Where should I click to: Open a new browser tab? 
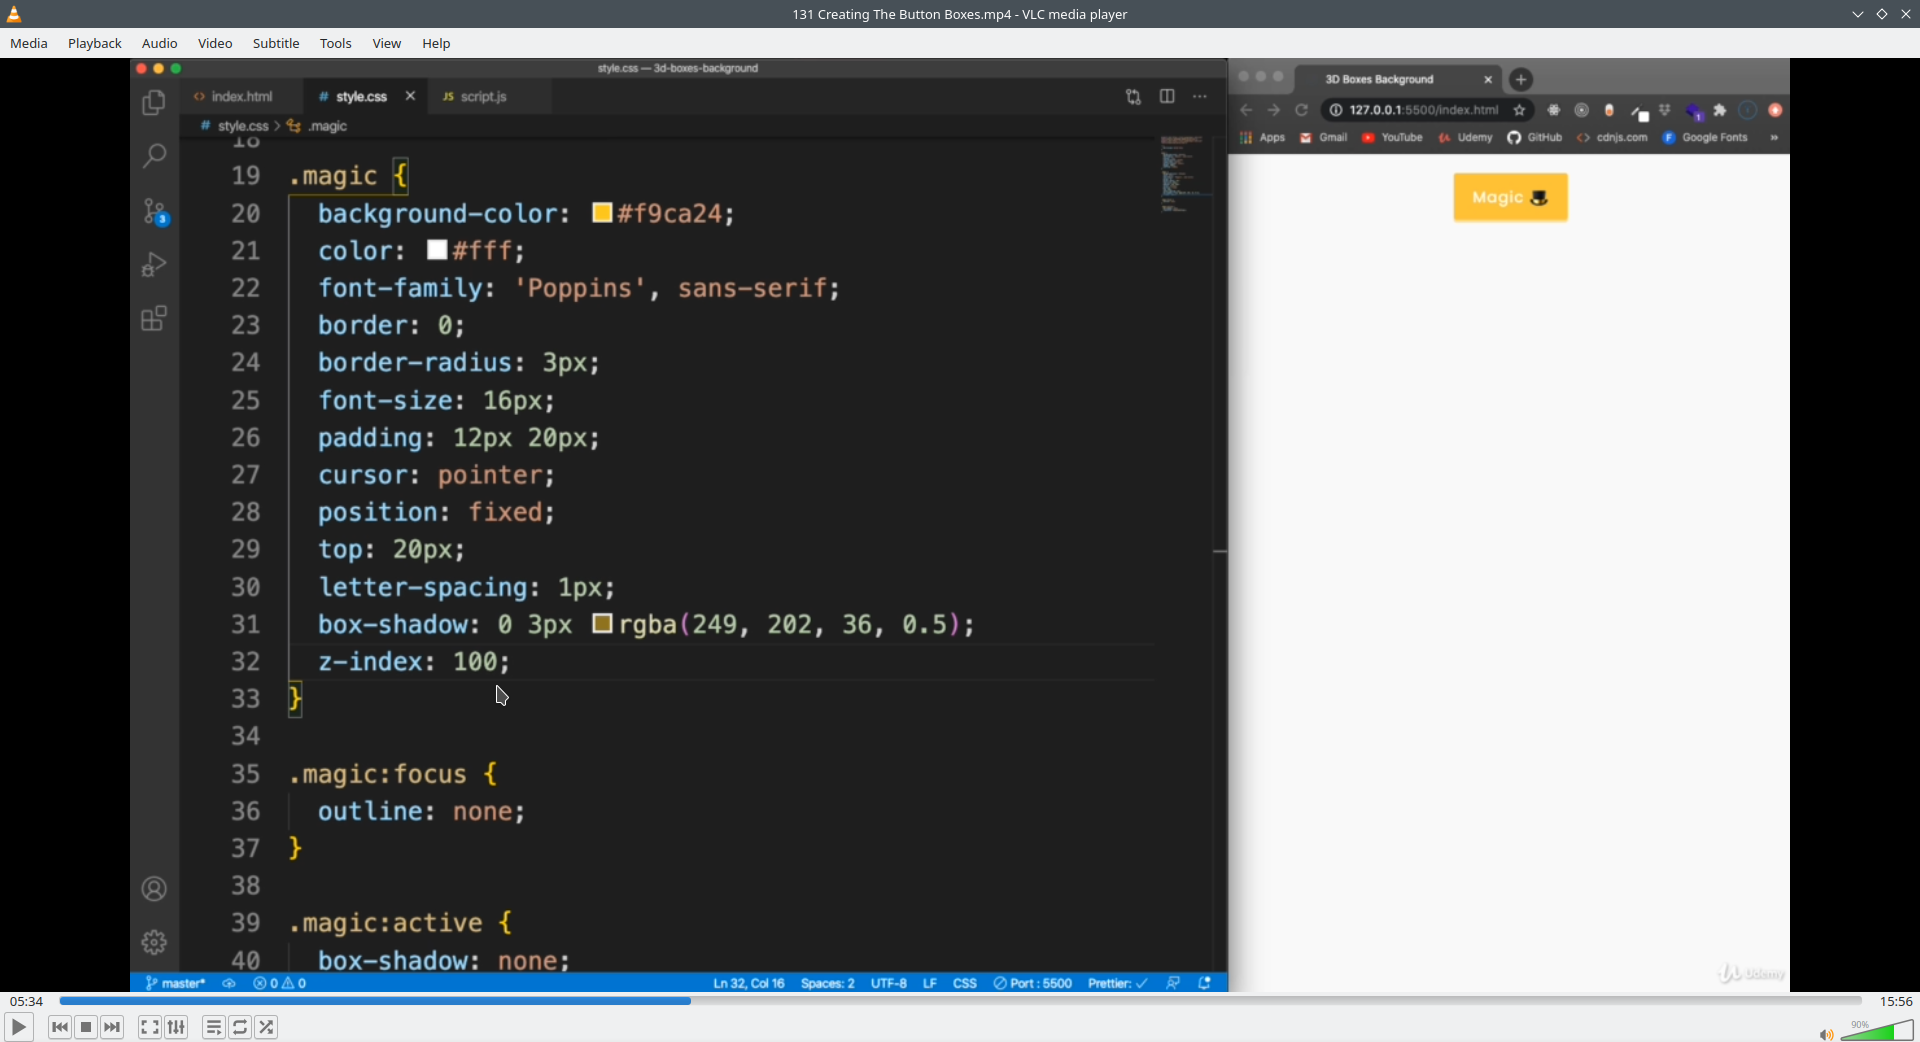tap(1521, 79)
